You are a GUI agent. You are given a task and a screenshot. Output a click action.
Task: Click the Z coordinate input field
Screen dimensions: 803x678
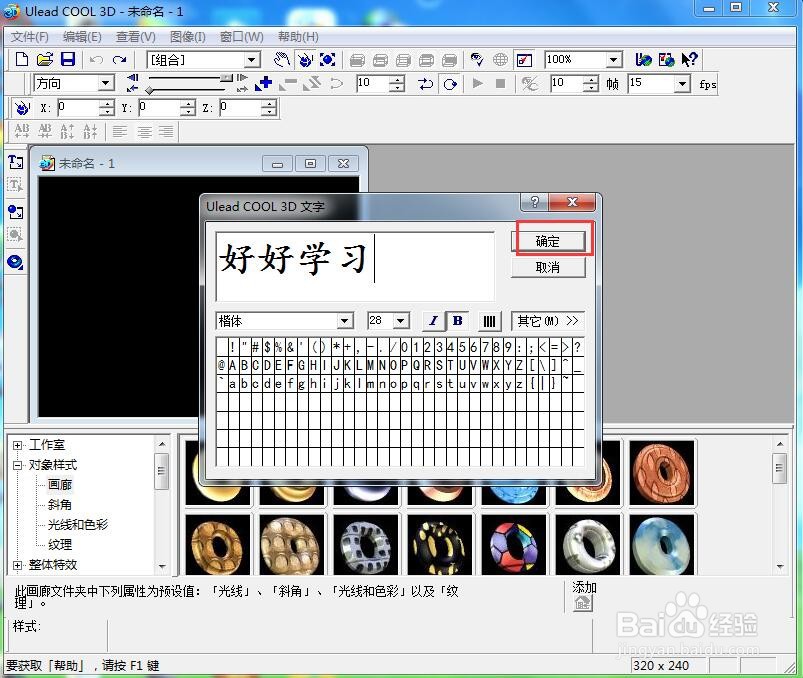(240, 108)
